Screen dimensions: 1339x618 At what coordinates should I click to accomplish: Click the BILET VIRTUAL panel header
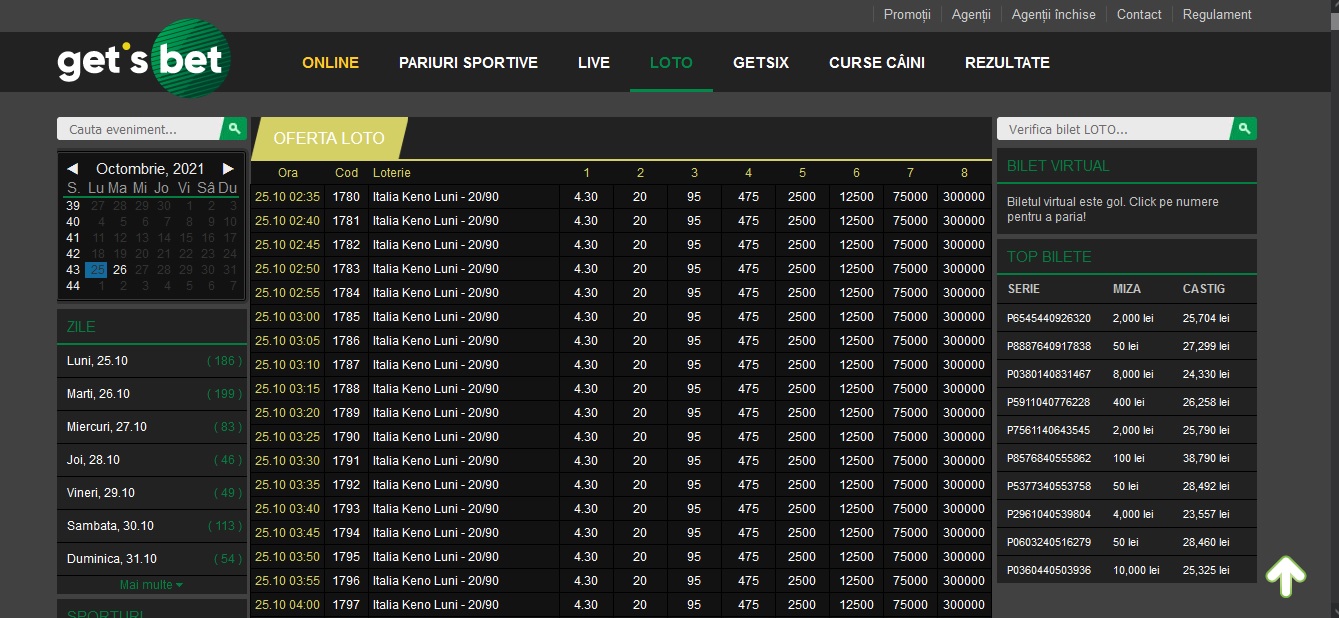[1127, 166]
